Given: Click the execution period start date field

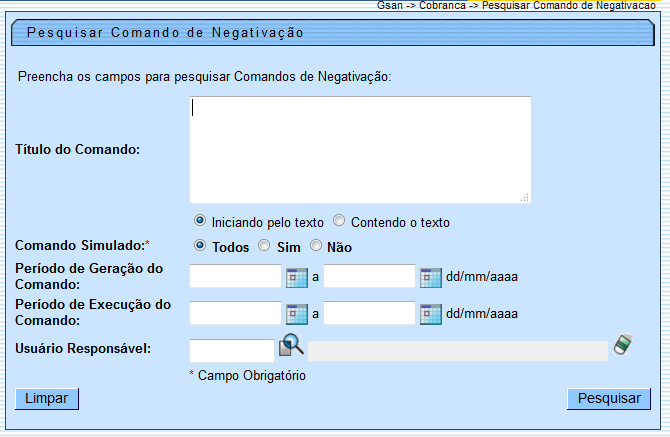Looking at the screenshot, I should coord(235,313).
